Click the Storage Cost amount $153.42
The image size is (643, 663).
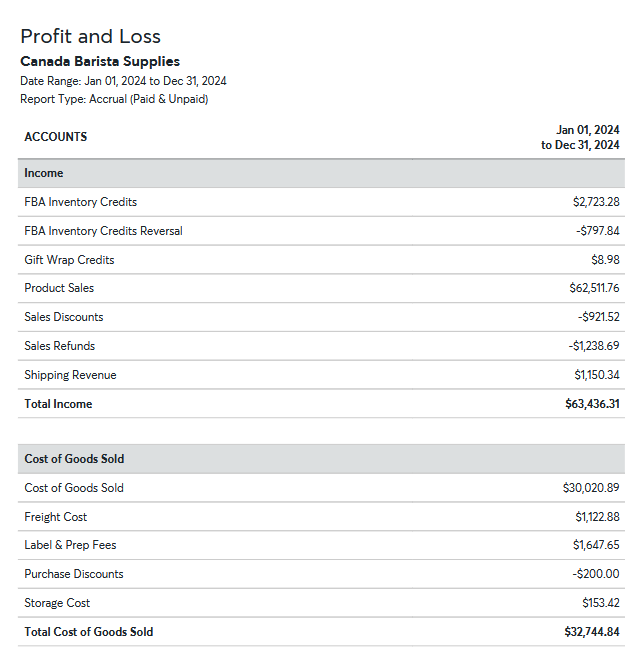pos(600,603)
